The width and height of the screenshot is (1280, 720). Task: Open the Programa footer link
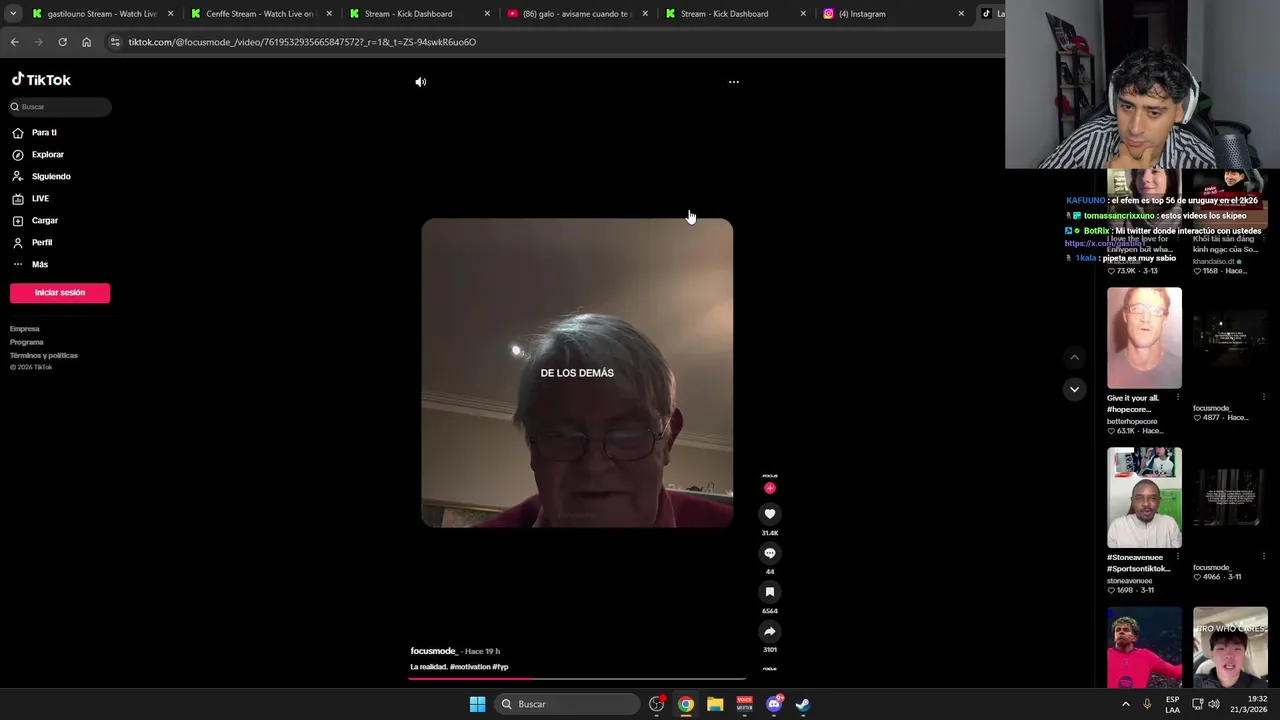pos(27,342)
